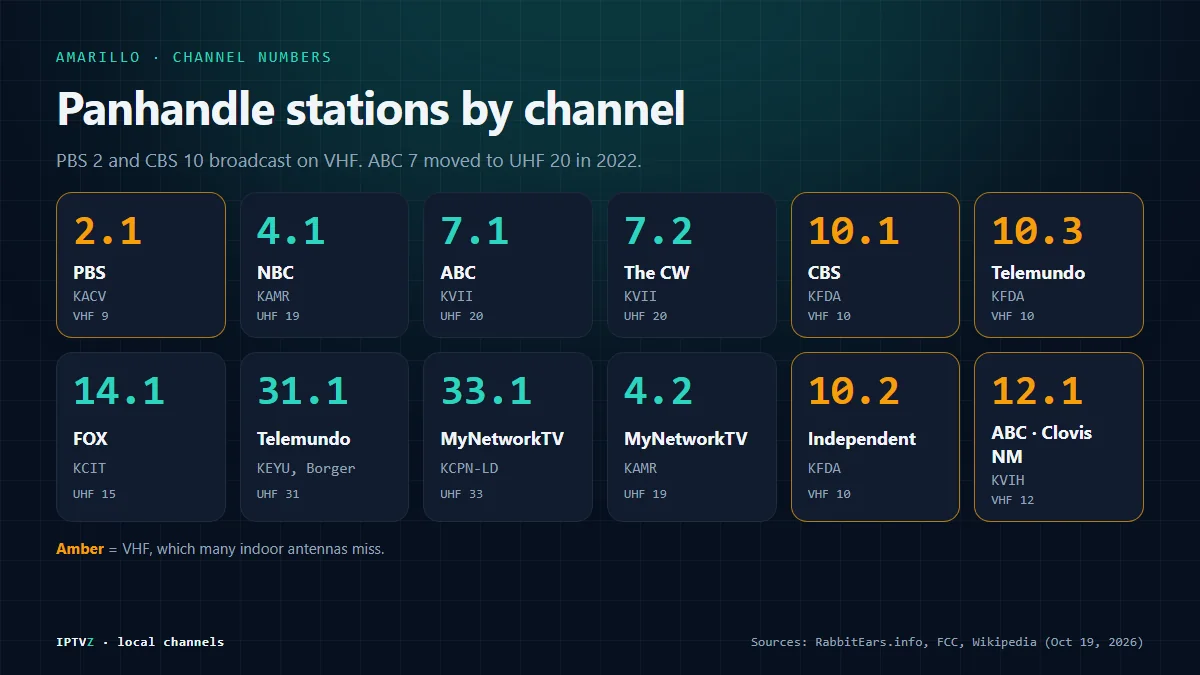Click the Sources: RabbitEars.info citation text
Screen dimensions: 1200x675
click(x=947, y=641)
